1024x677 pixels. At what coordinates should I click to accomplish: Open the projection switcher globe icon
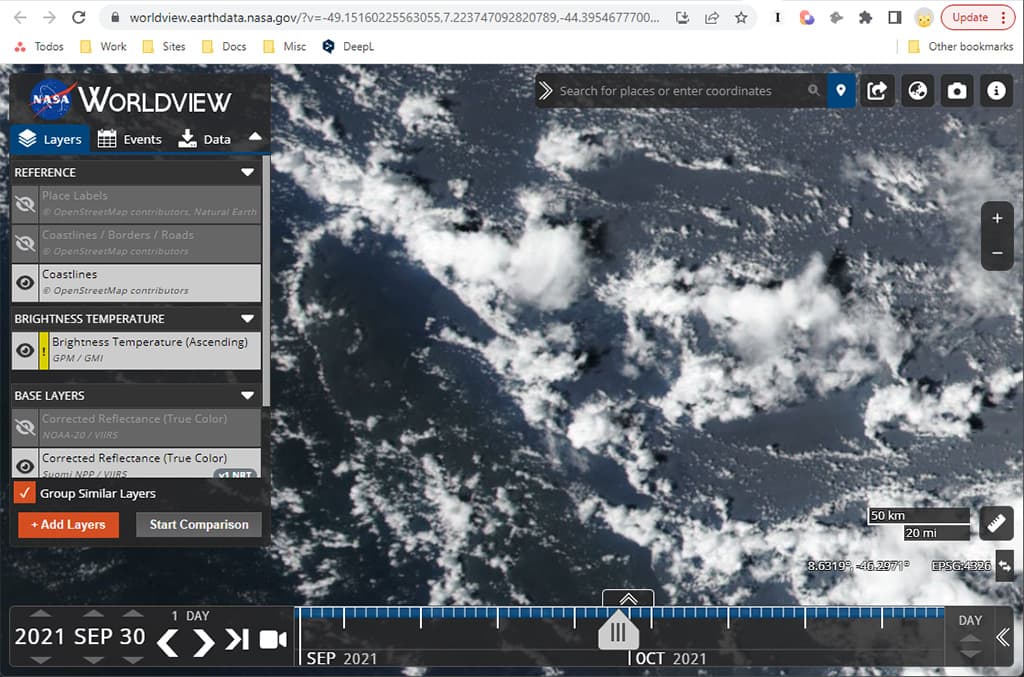point(917,90)
